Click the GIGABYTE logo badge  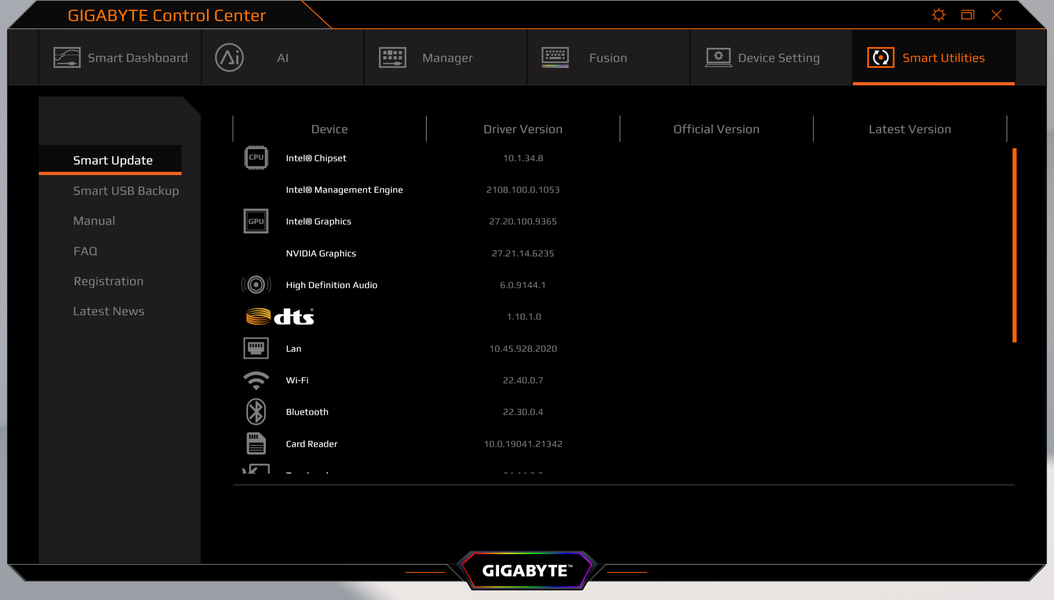[x=526, y=570]
